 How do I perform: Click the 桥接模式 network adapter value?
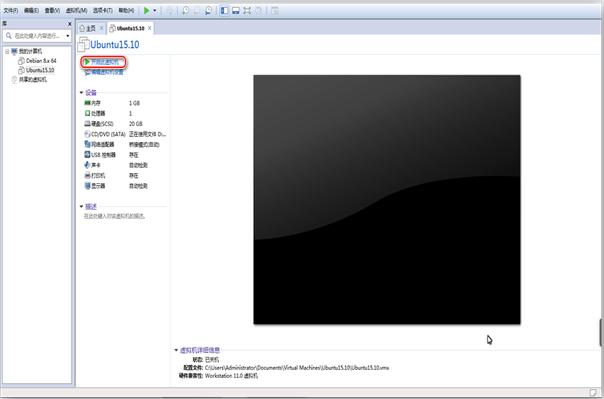[144, 144]
